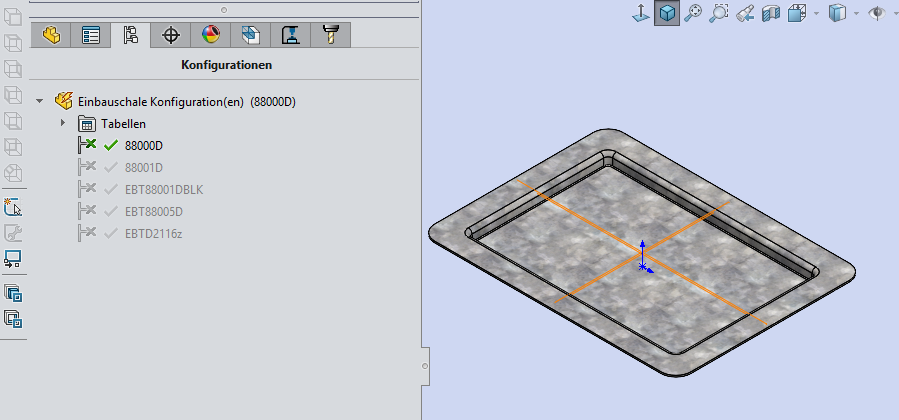The width and height of the screenshot is (899, 420).
Task: Click grey checkmark next to EBT88001DBLK
Action: 111,190
